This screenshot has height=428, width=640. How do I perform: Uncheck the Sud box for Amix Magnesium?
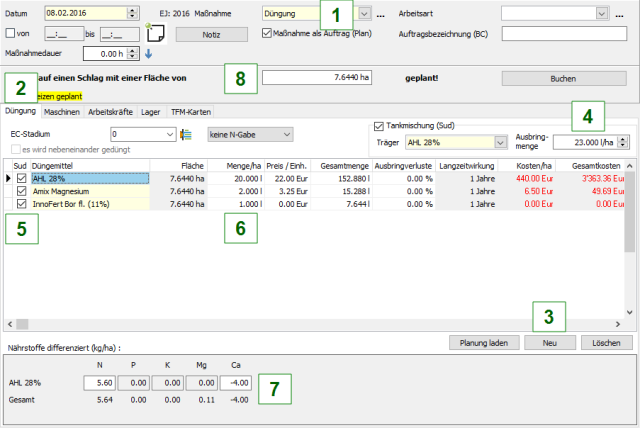click(22, 190)
